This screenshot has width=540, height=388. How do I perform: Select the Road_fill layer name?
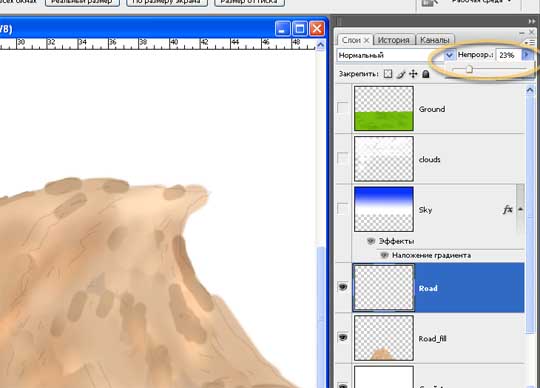click(433, 339)
